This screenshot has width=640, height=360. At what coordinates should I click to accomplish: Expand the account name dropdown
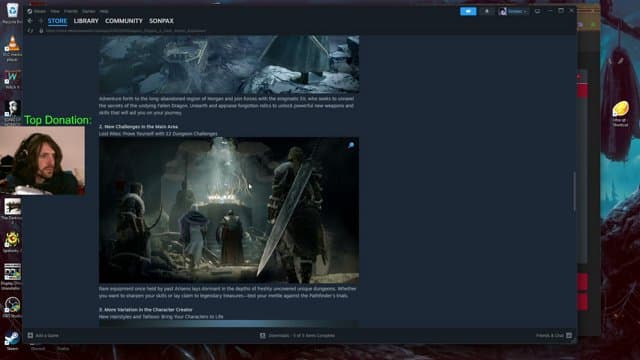517,11
